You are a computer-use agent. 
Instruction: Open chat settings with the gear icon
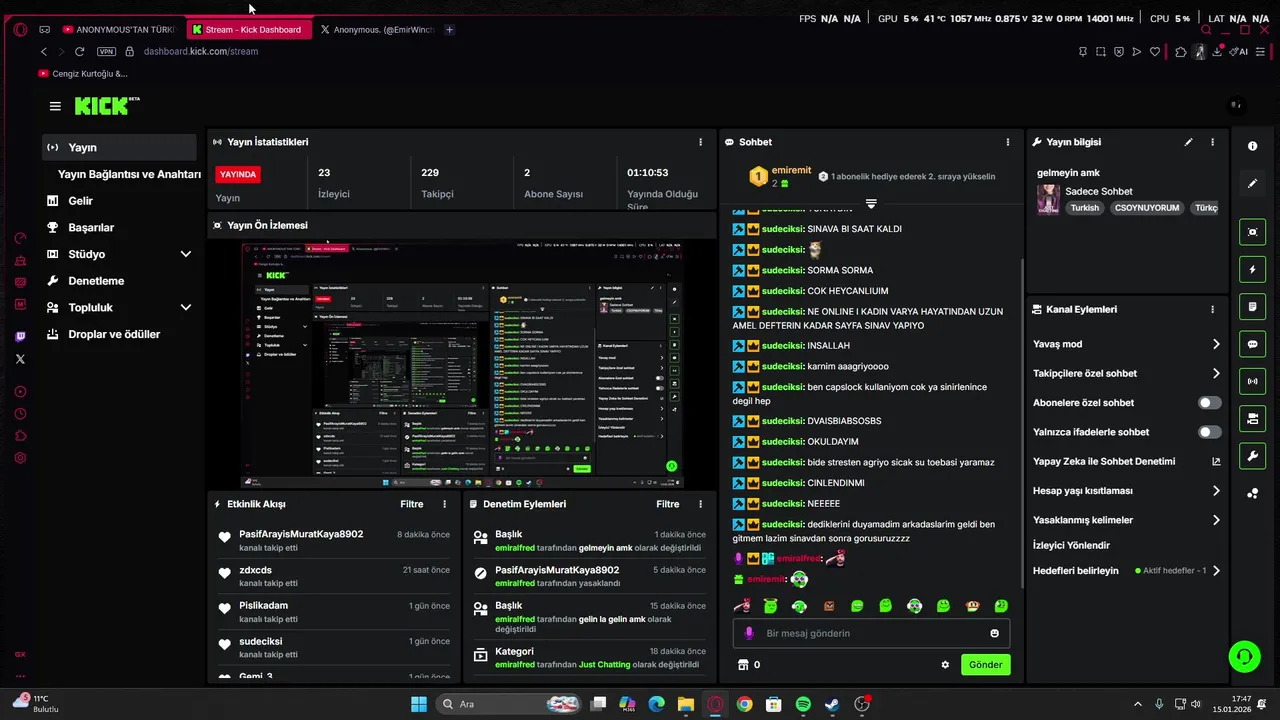[945, 665]
